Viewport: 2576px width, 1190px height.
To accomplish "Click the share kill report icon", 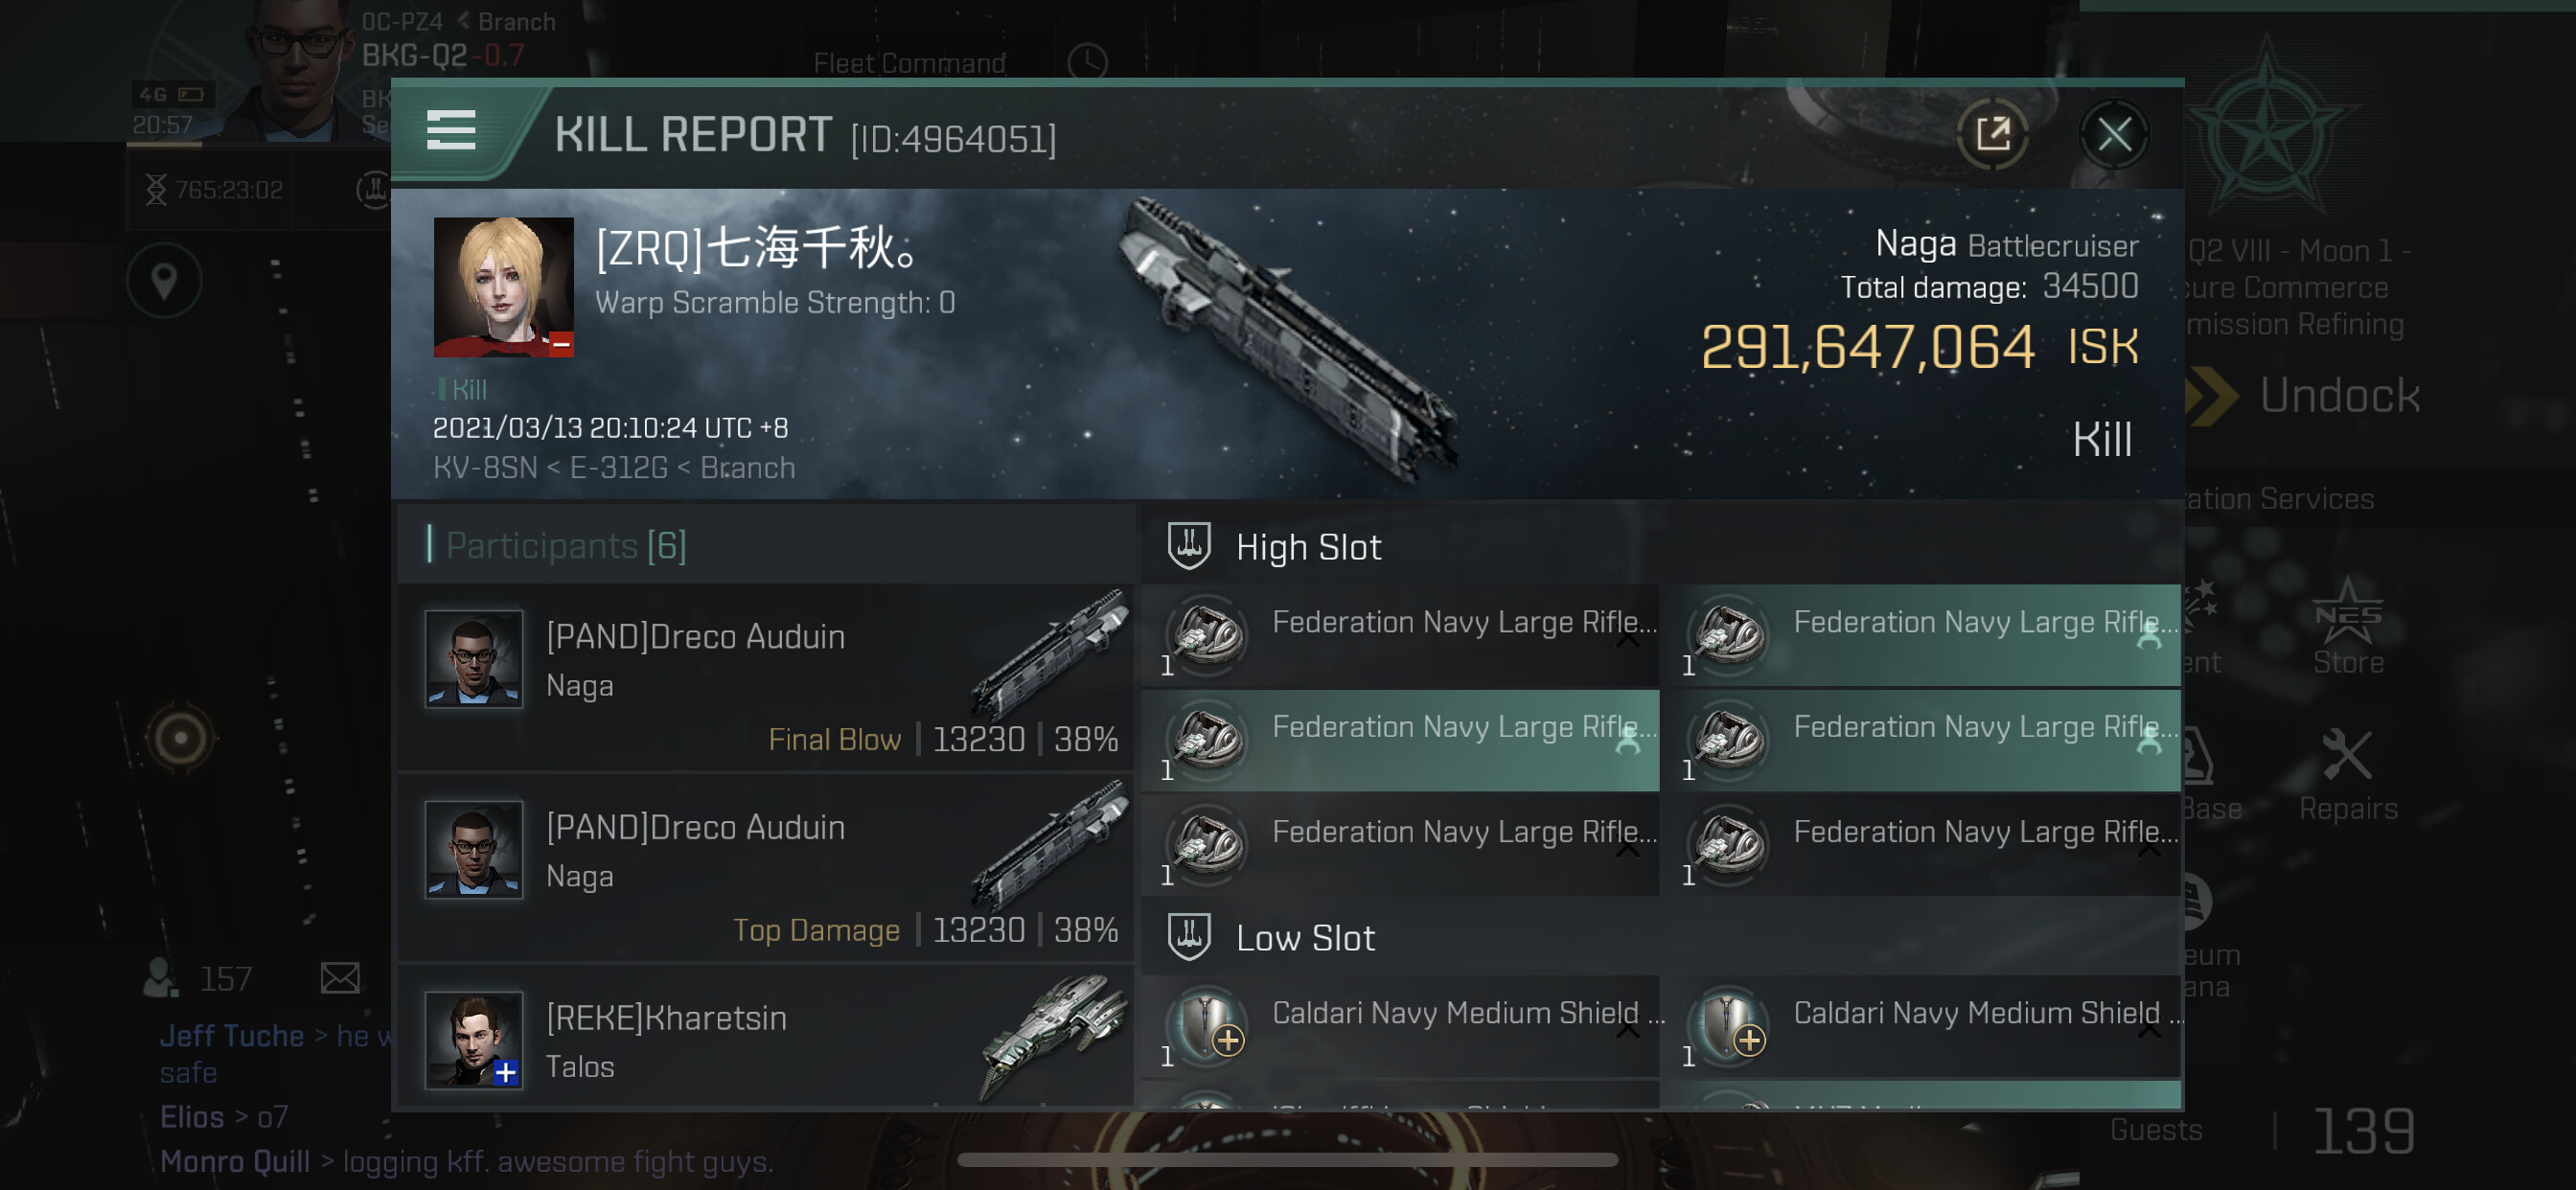I will coord(1992,134).
